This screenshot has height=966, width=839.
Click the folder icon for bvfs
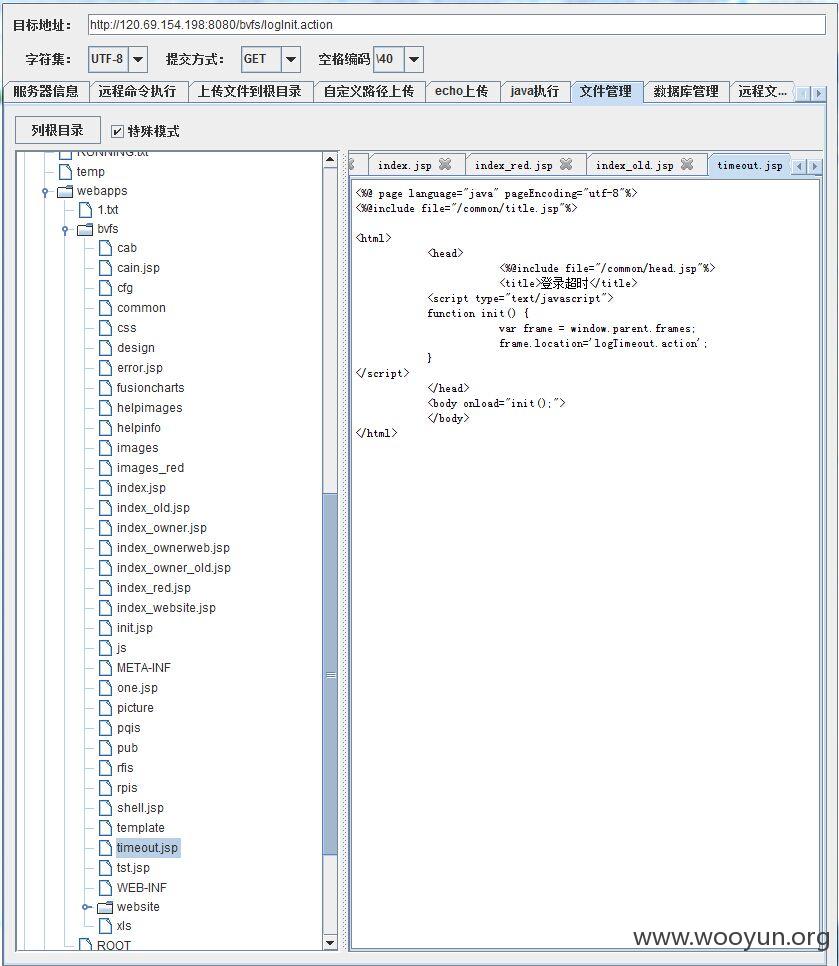pos(85,229)
